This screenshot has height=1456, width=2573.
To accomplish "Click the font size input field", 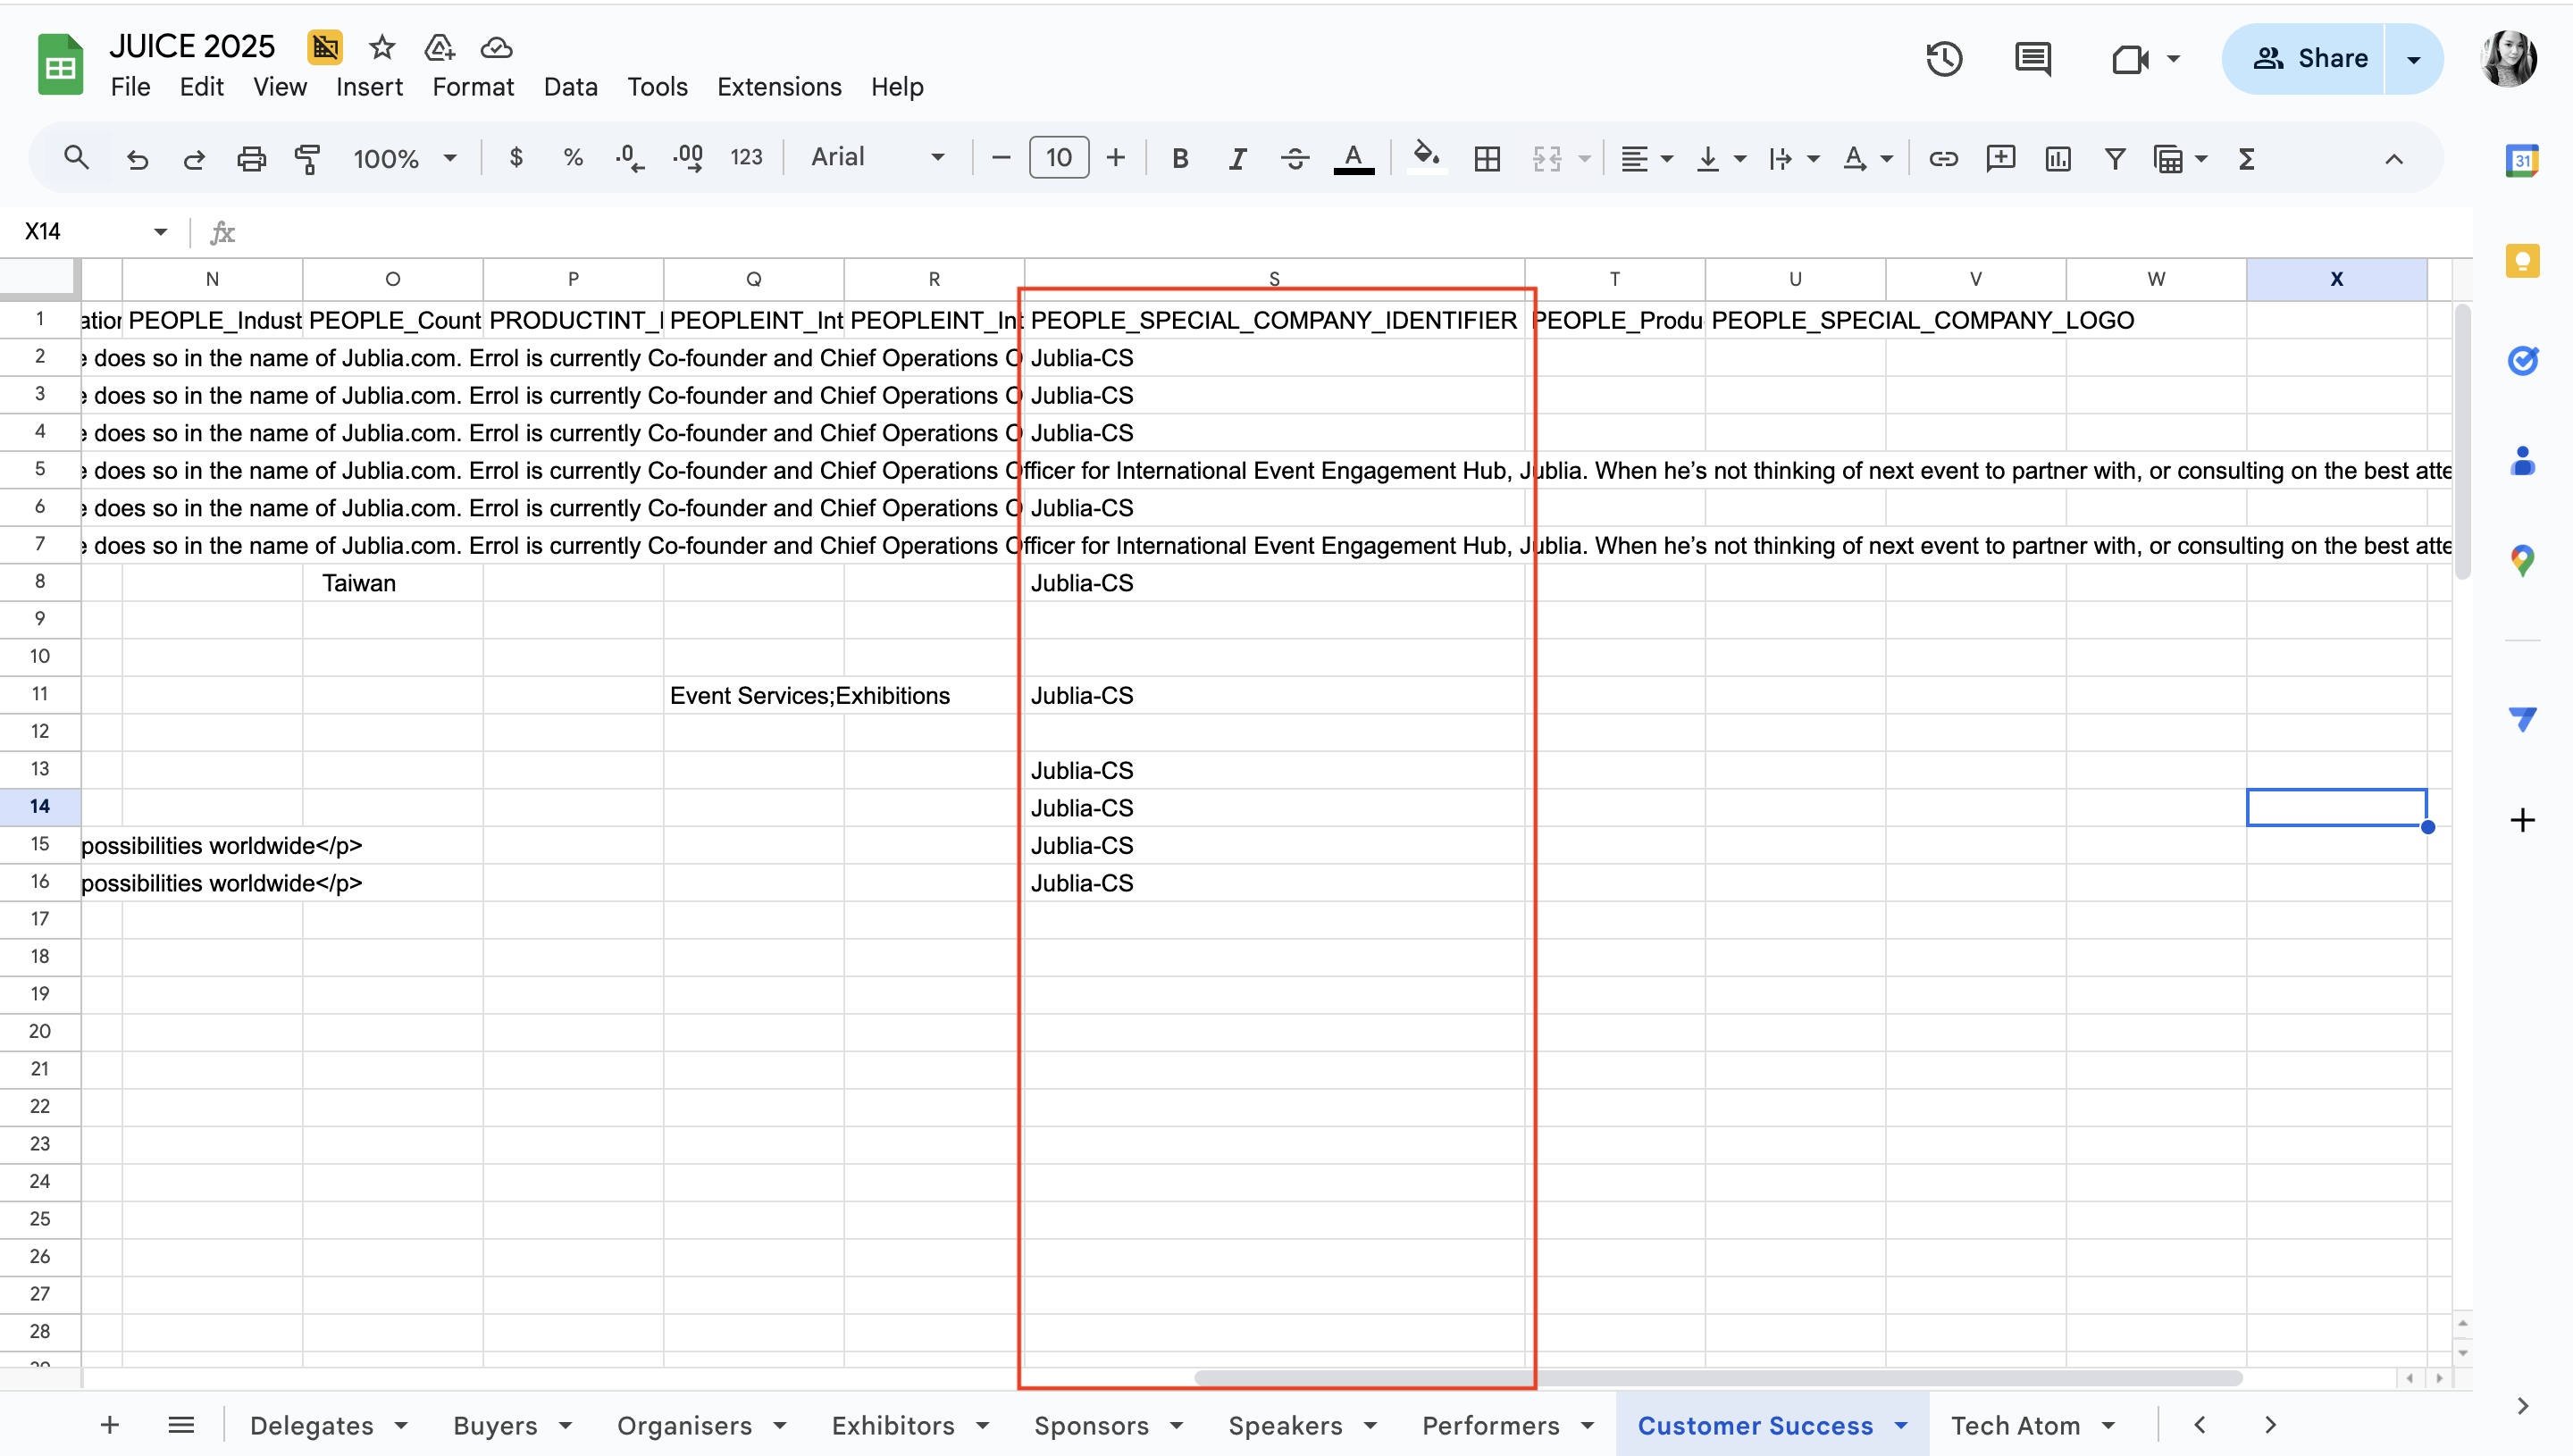I will tap(1058, 158).
